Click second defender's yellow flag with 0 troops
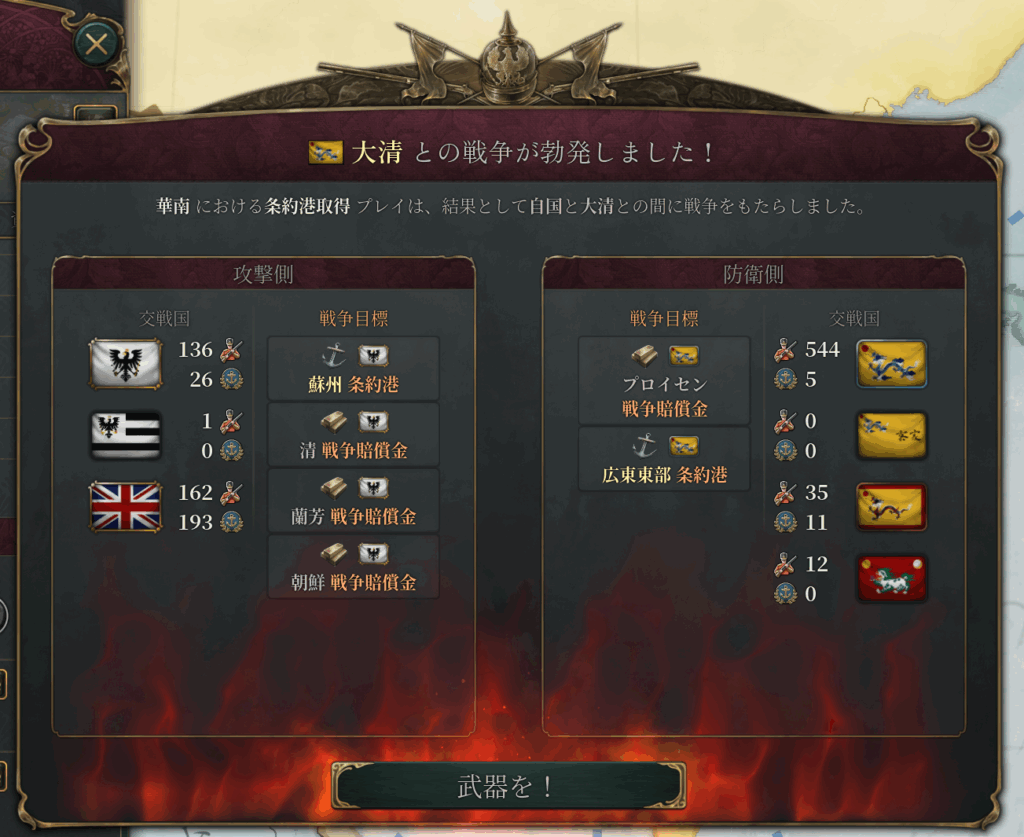This screenshot has height=837, width=1024. pyautogui.click(x=891, y=435)
